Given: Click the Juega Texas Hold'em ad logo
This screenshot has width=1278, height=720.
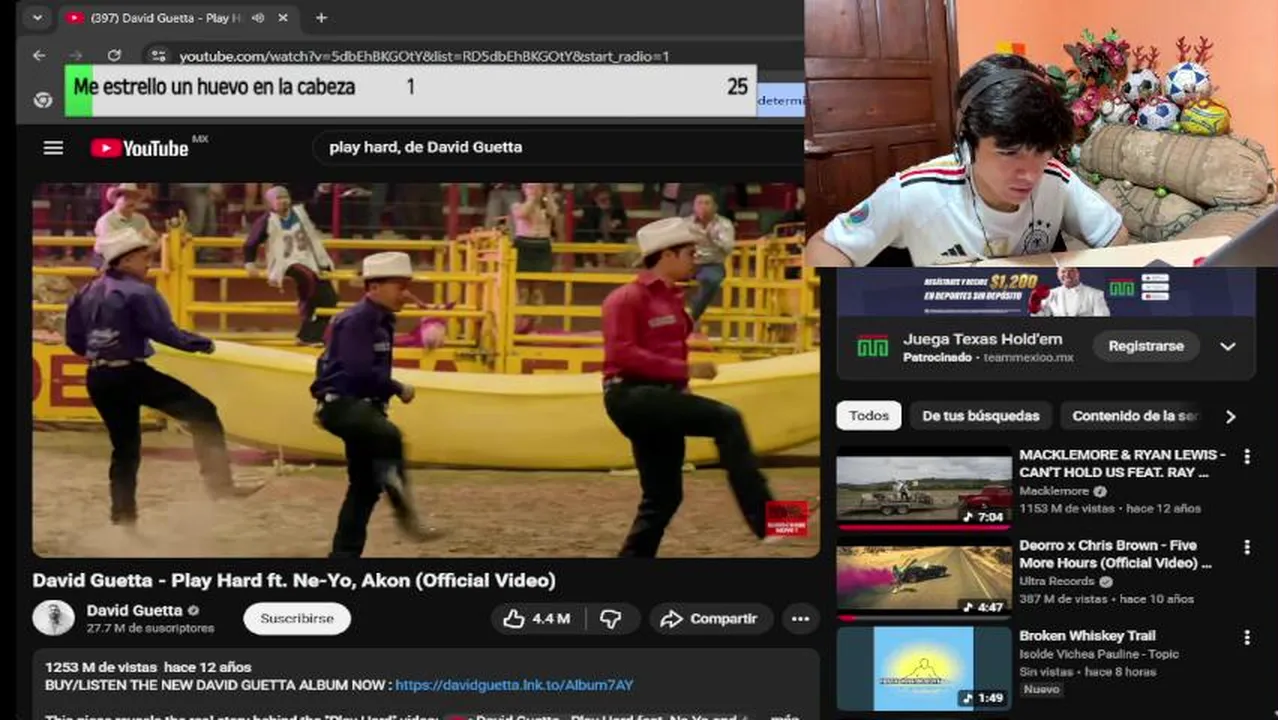Looking at the screenshot, I should click(x=872, y=347).
